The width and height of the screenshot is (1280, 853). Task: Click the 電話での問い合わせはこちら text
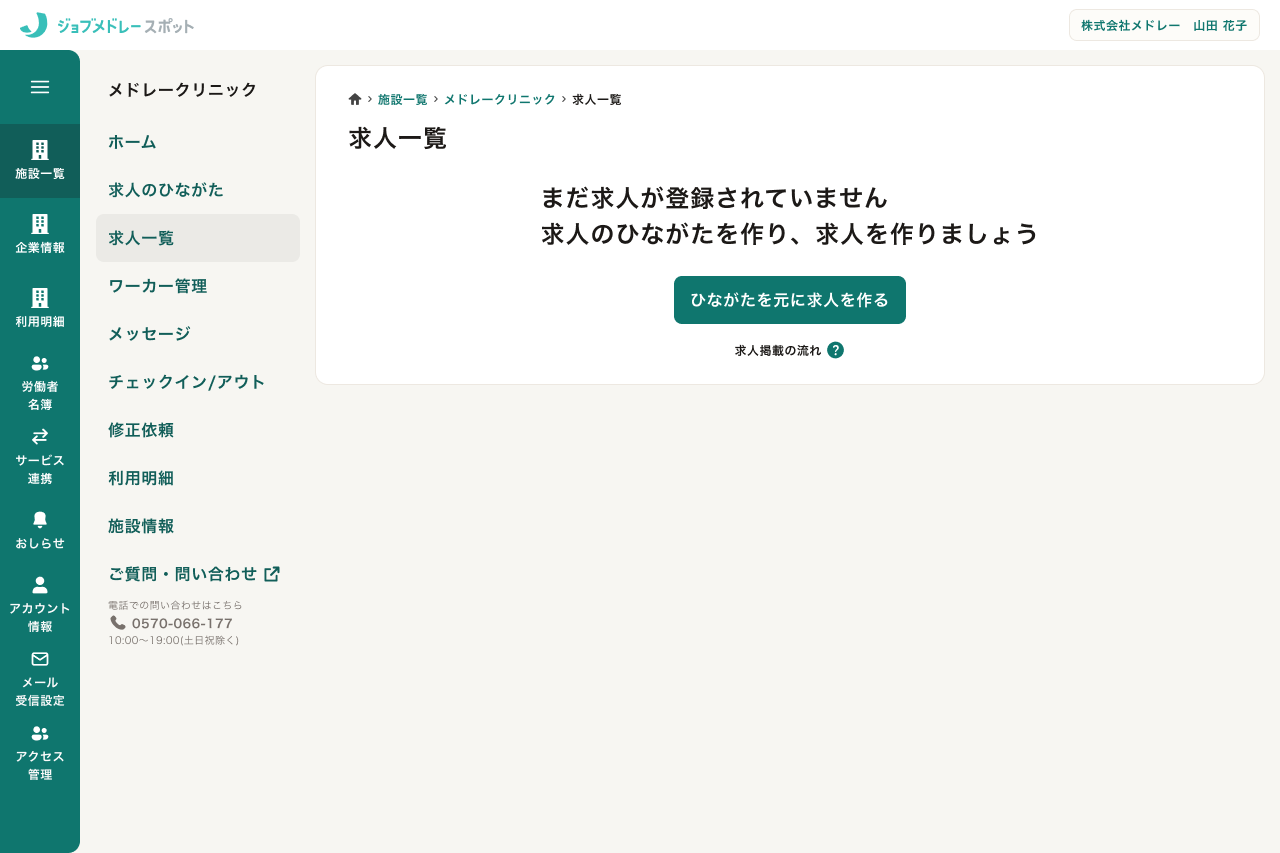[x=176, y=605]
